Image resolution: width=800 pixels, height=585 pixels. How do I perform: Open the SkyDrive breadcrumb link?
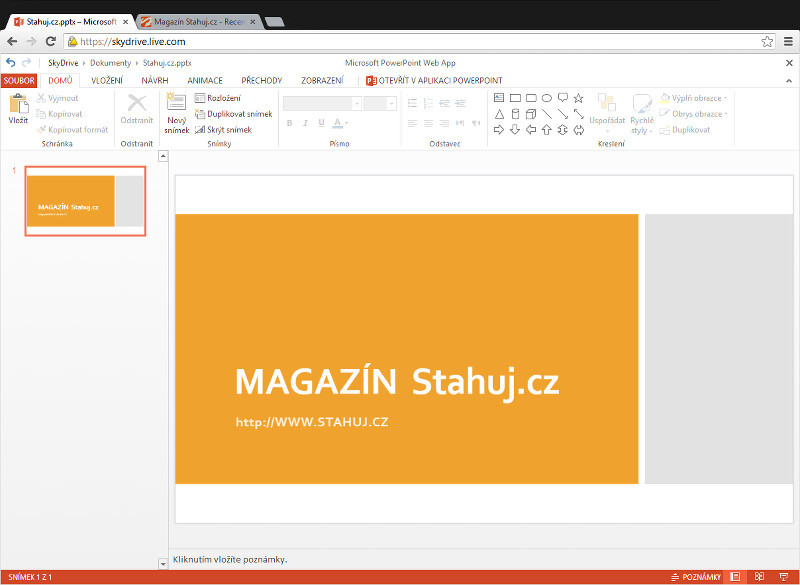click(x=63, y=63)
